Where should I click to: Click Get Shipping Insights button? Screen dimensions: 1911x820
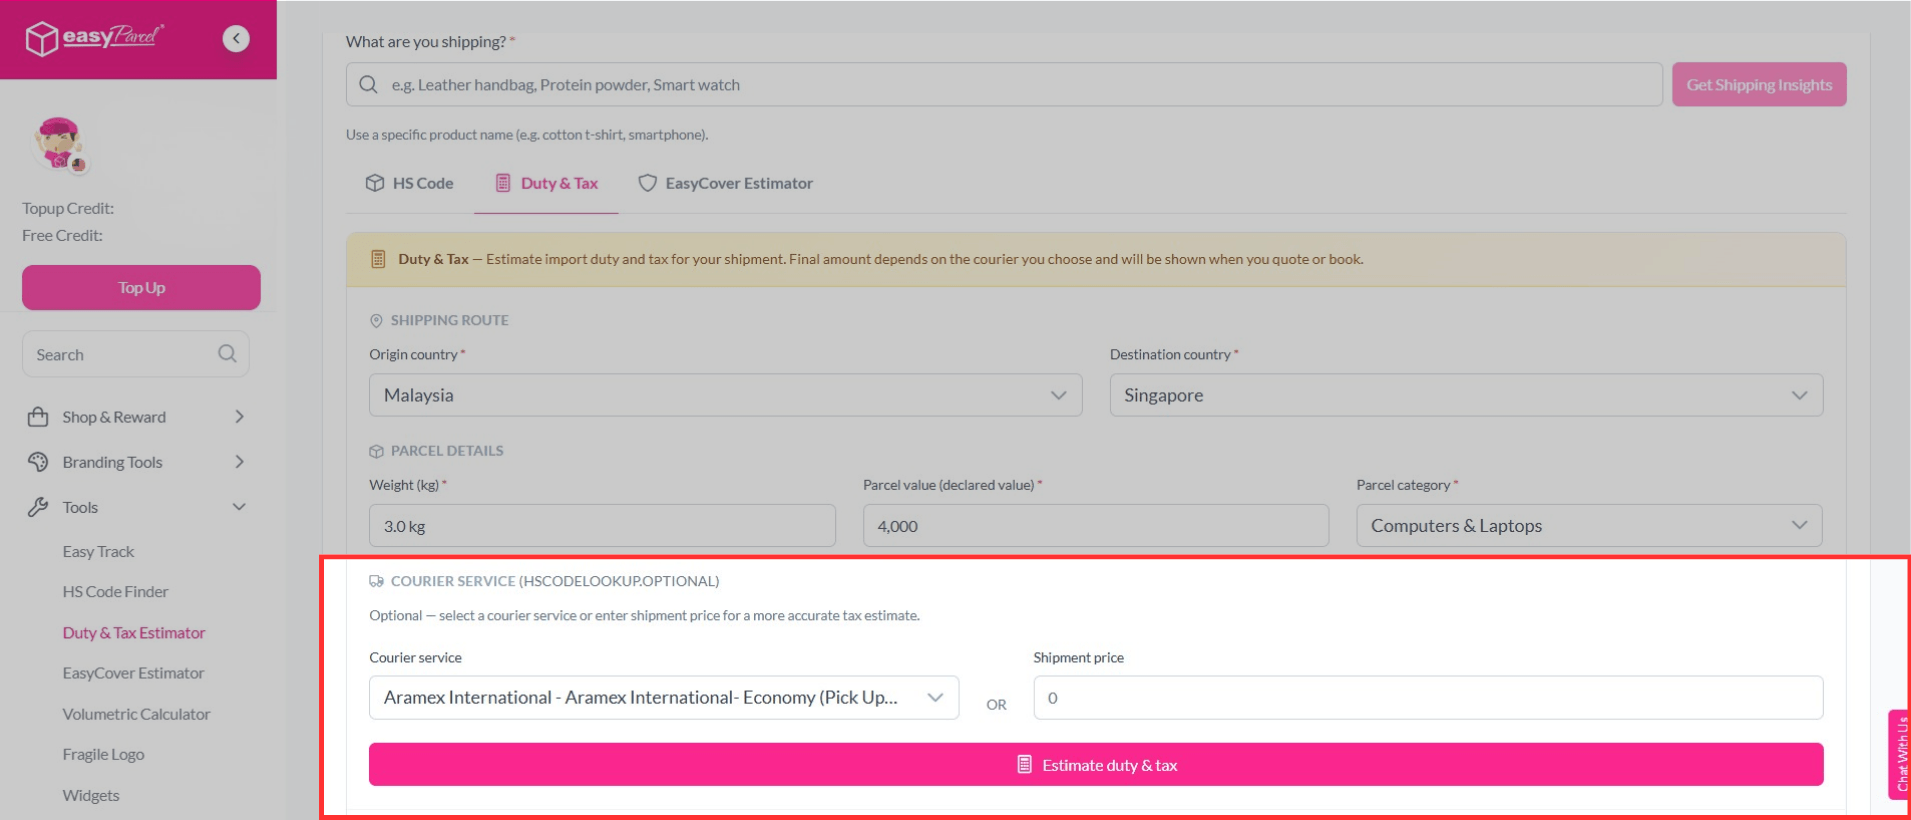(1759, 85)
